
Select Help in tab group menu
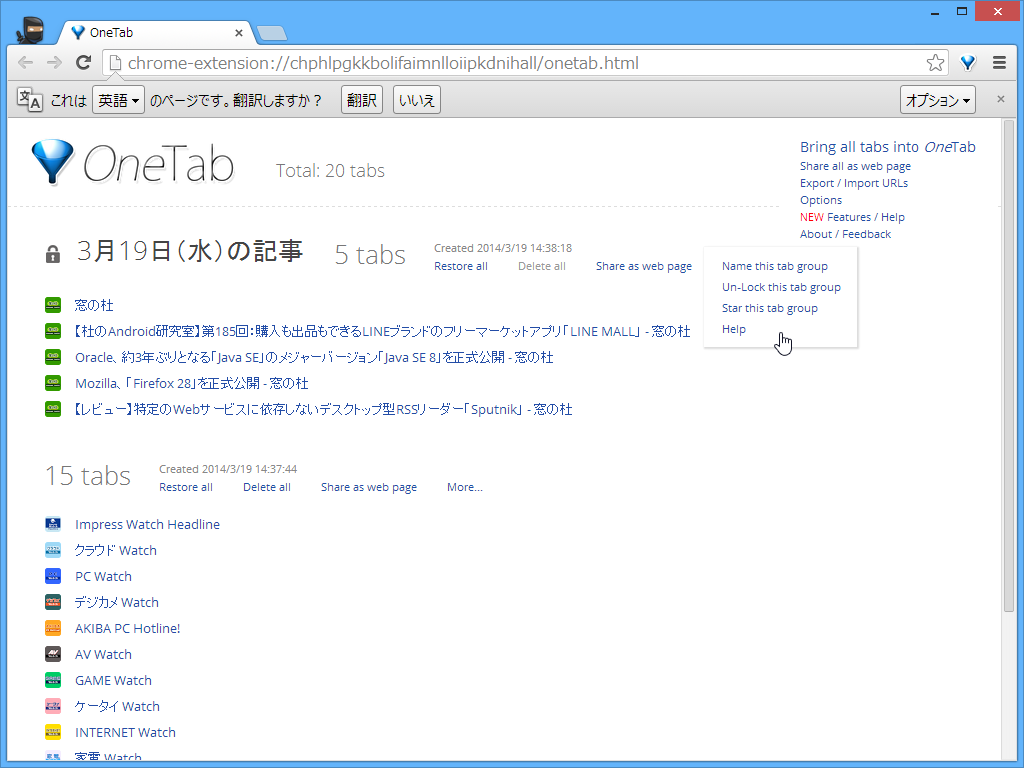coord(733,329)
